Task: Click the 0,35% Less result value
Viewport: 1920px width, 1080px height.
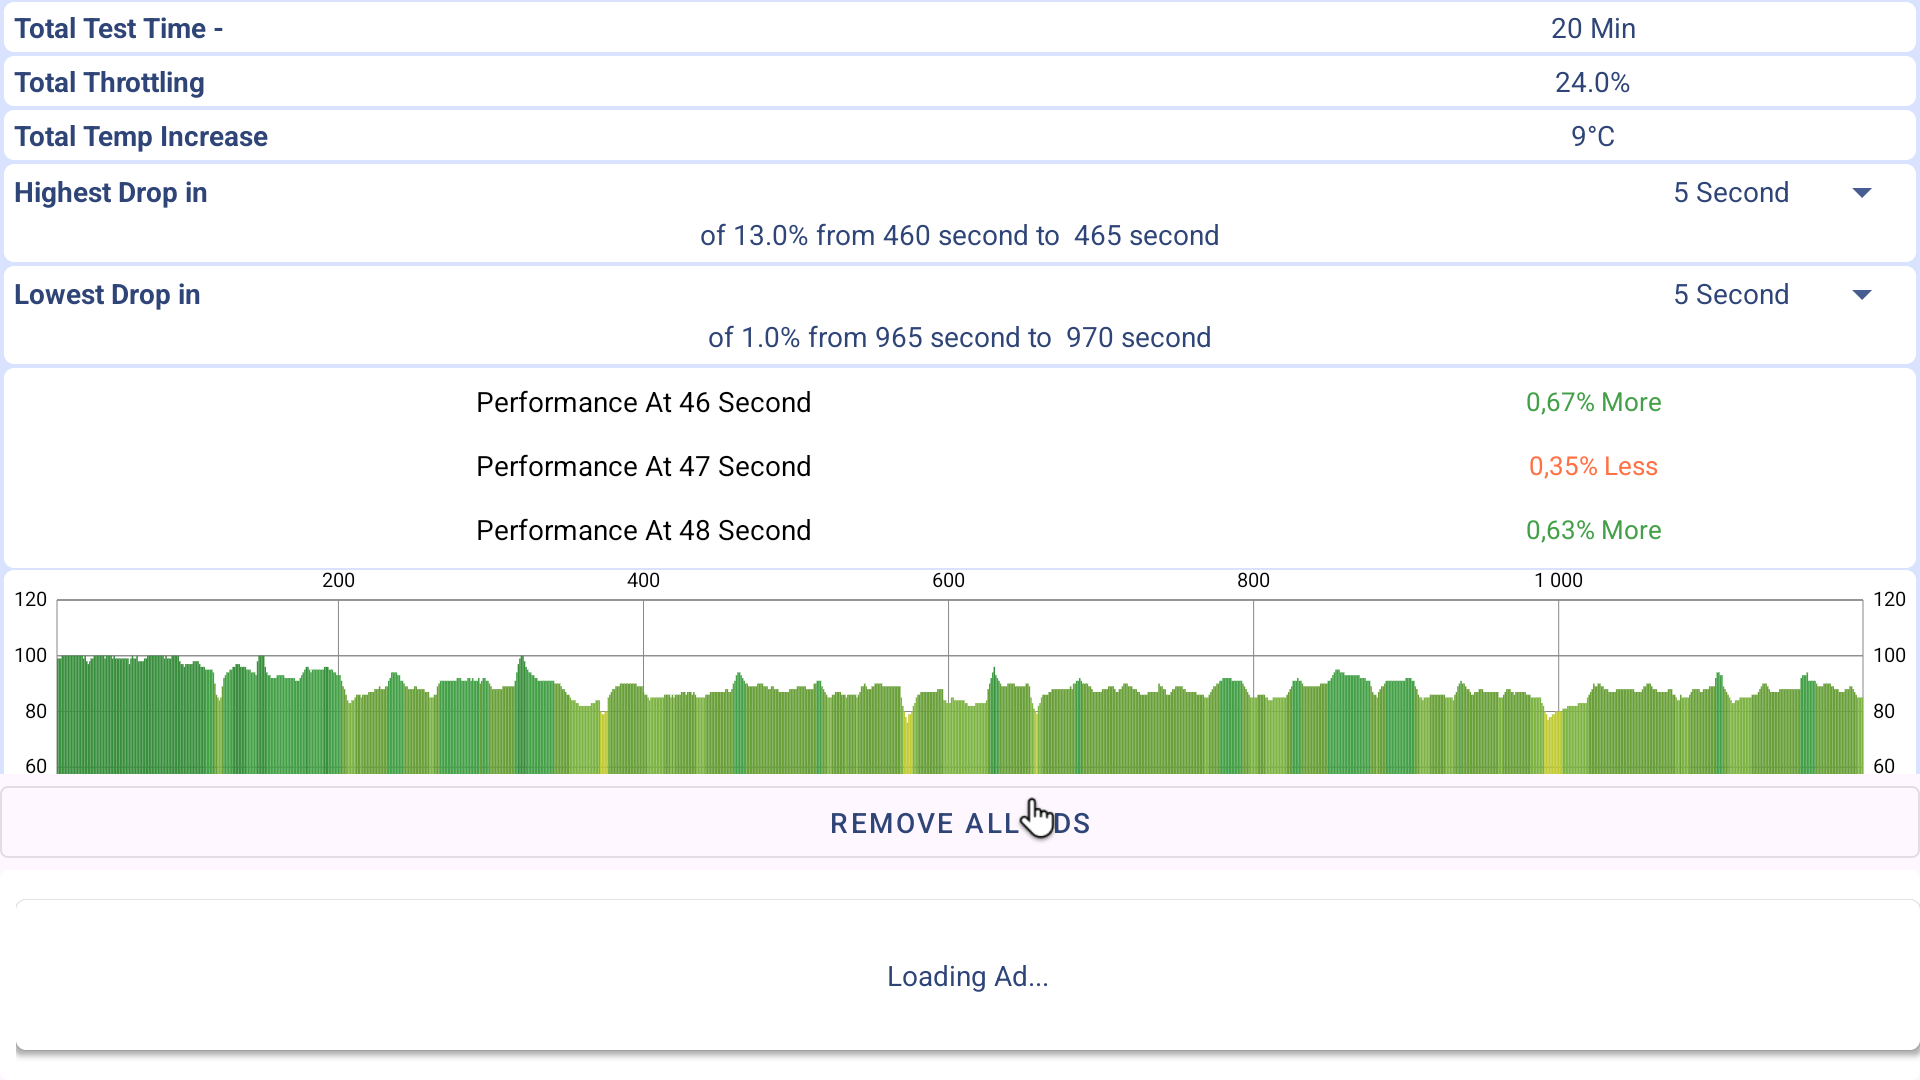Action: coord(1593,467)
